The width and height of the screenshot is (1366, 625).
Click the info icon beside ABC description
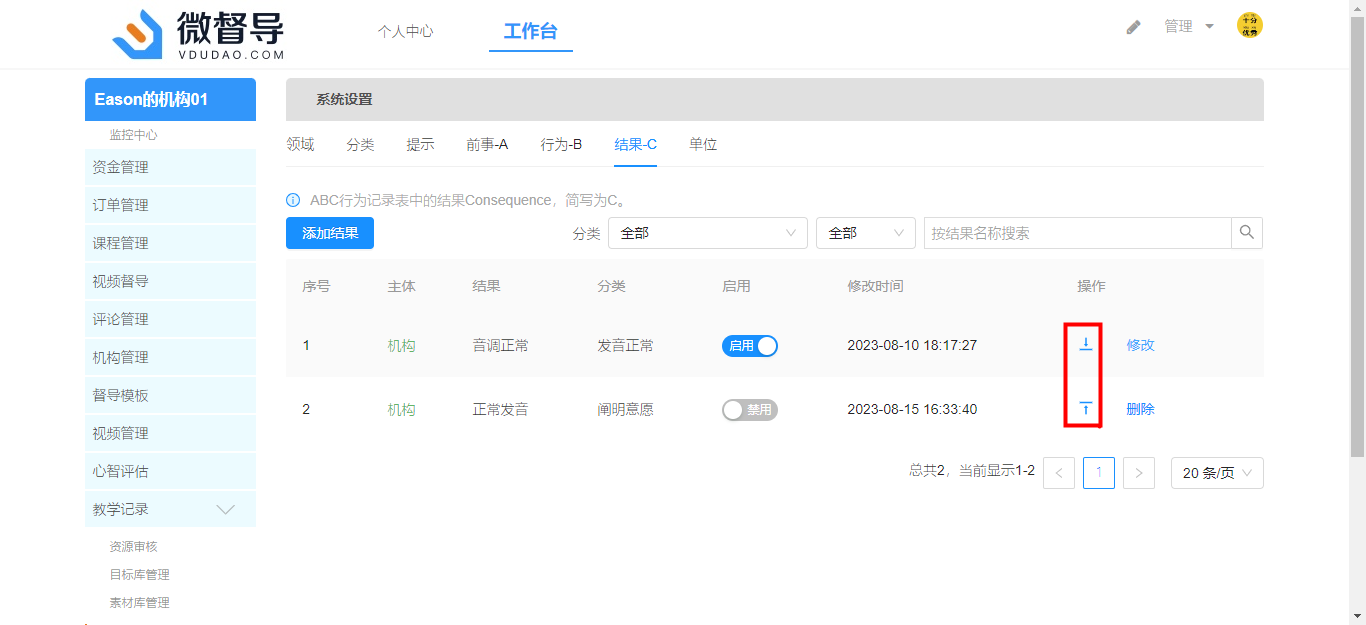(x=293, y=200)
